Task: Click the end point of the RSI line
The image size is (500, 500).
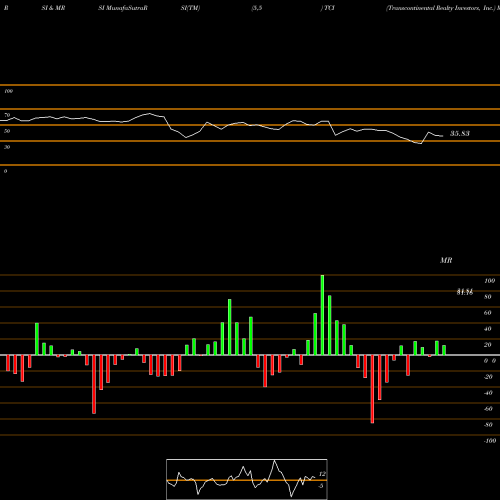Action: pos(443,136)
